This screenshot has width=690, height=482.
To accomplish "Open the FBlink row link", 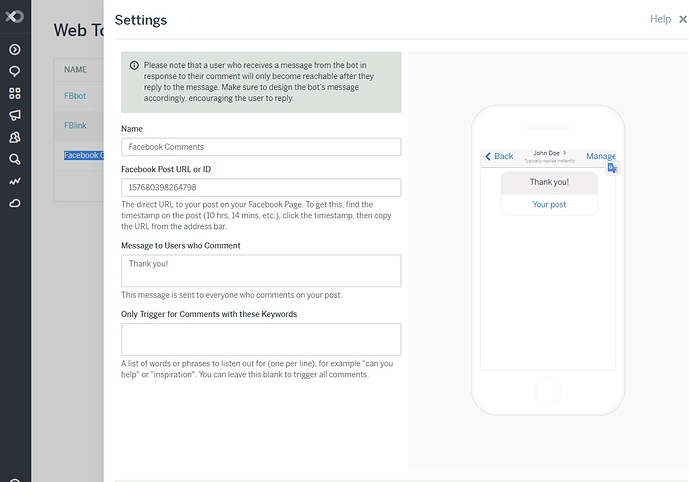I will [x=75, y=125].
